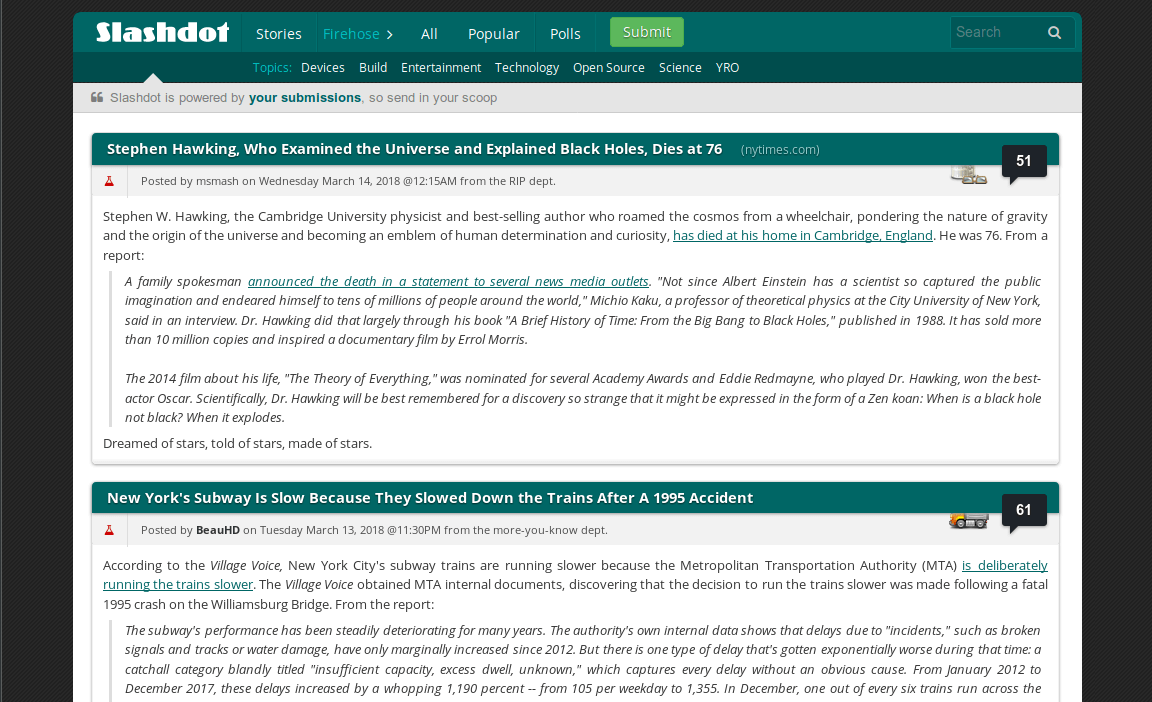Open 'is deliberately running the trains slower' link
1152x702 pixels.
[575, 575]
